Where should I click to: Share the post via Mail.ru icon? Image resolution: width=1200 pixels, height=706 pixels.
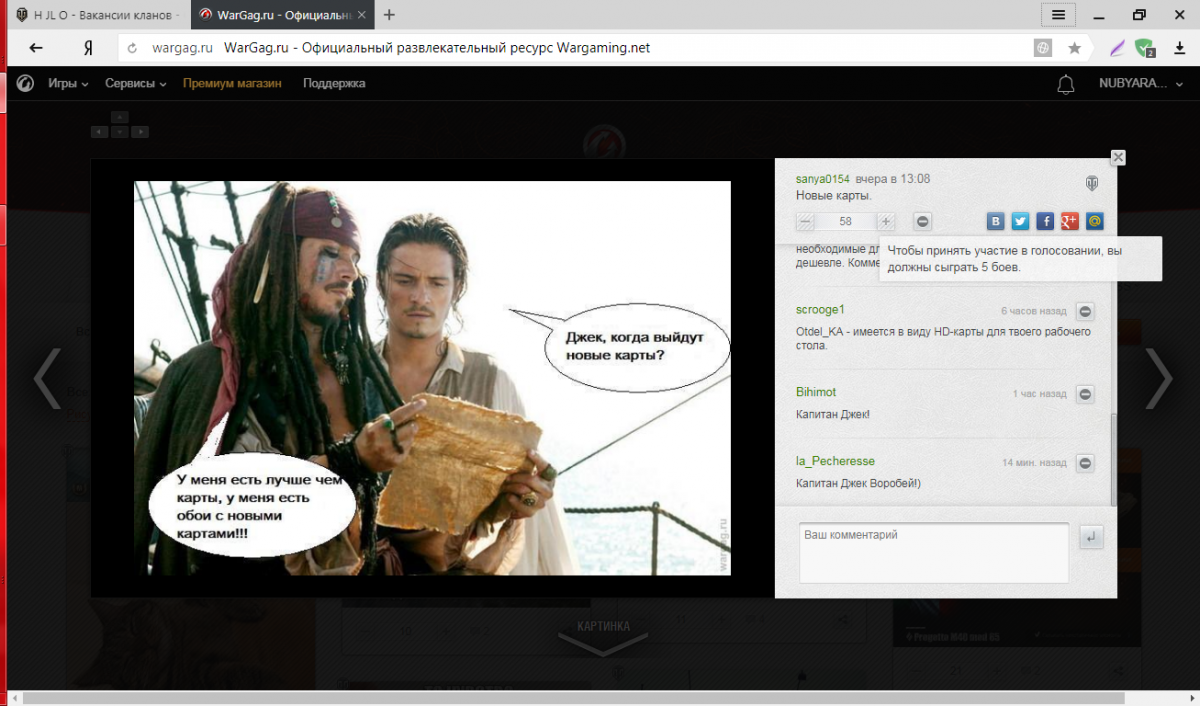(x=1095, y=222)
